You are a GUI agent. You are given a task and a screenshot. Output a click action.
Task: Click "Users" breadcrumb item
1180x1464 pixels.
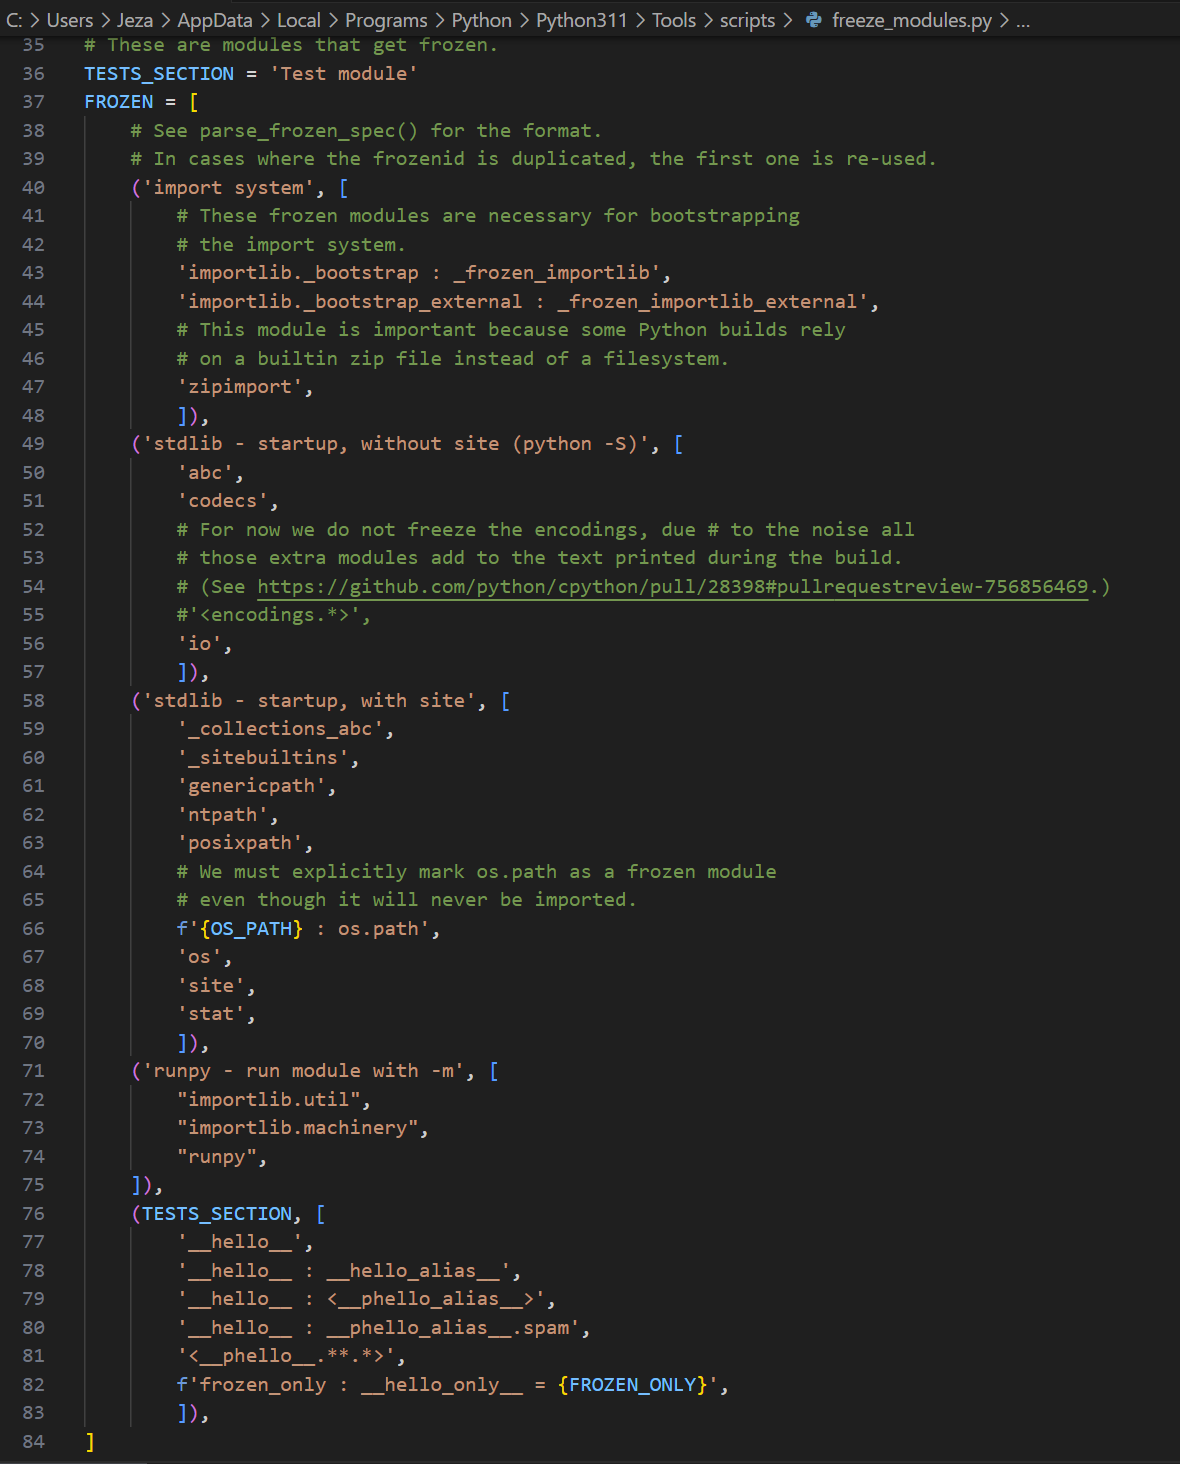click(x=70, y=20)
